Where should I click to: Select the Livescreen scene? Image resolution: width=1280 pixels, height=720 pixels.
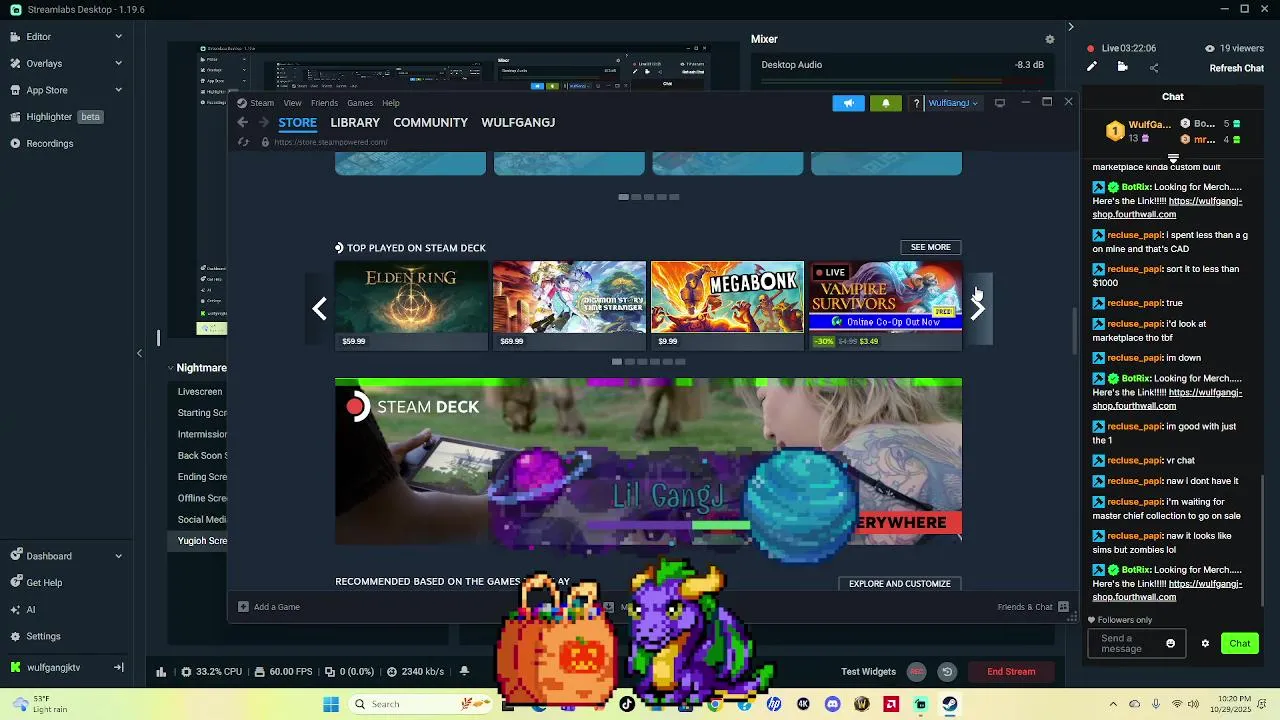(x=200, y=392)
